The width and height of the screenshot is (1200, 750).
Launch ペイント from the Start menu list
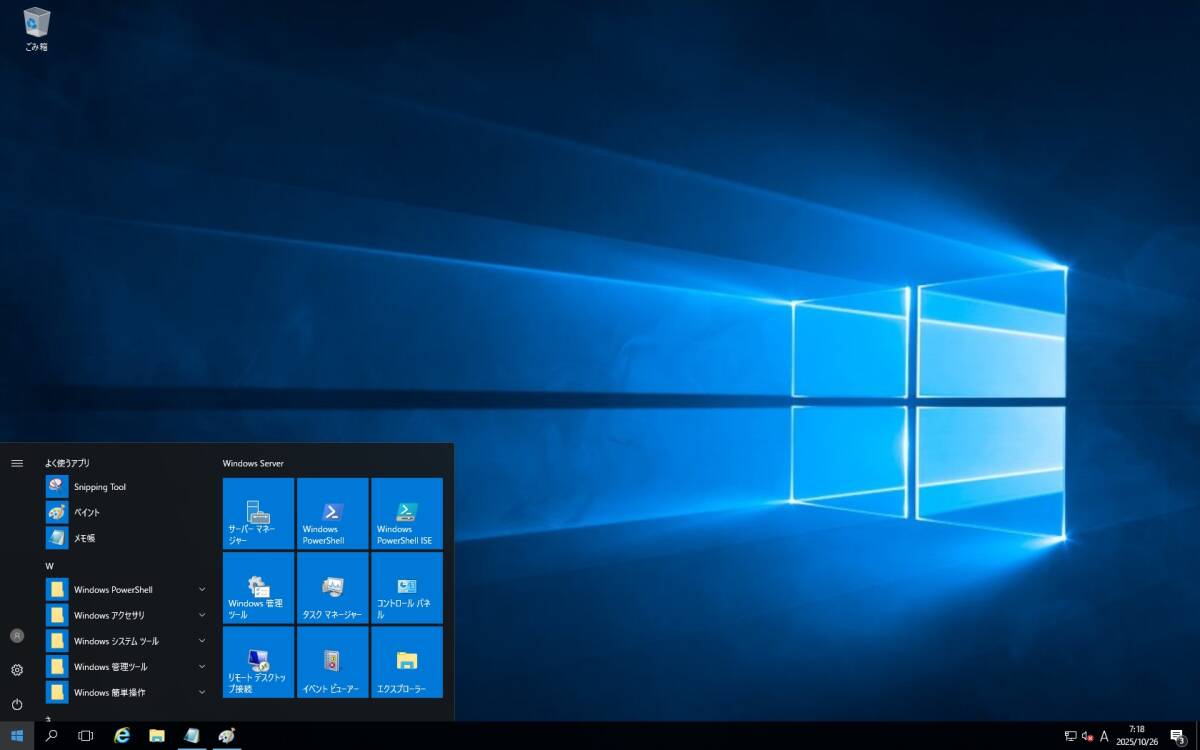coord(127,512)
